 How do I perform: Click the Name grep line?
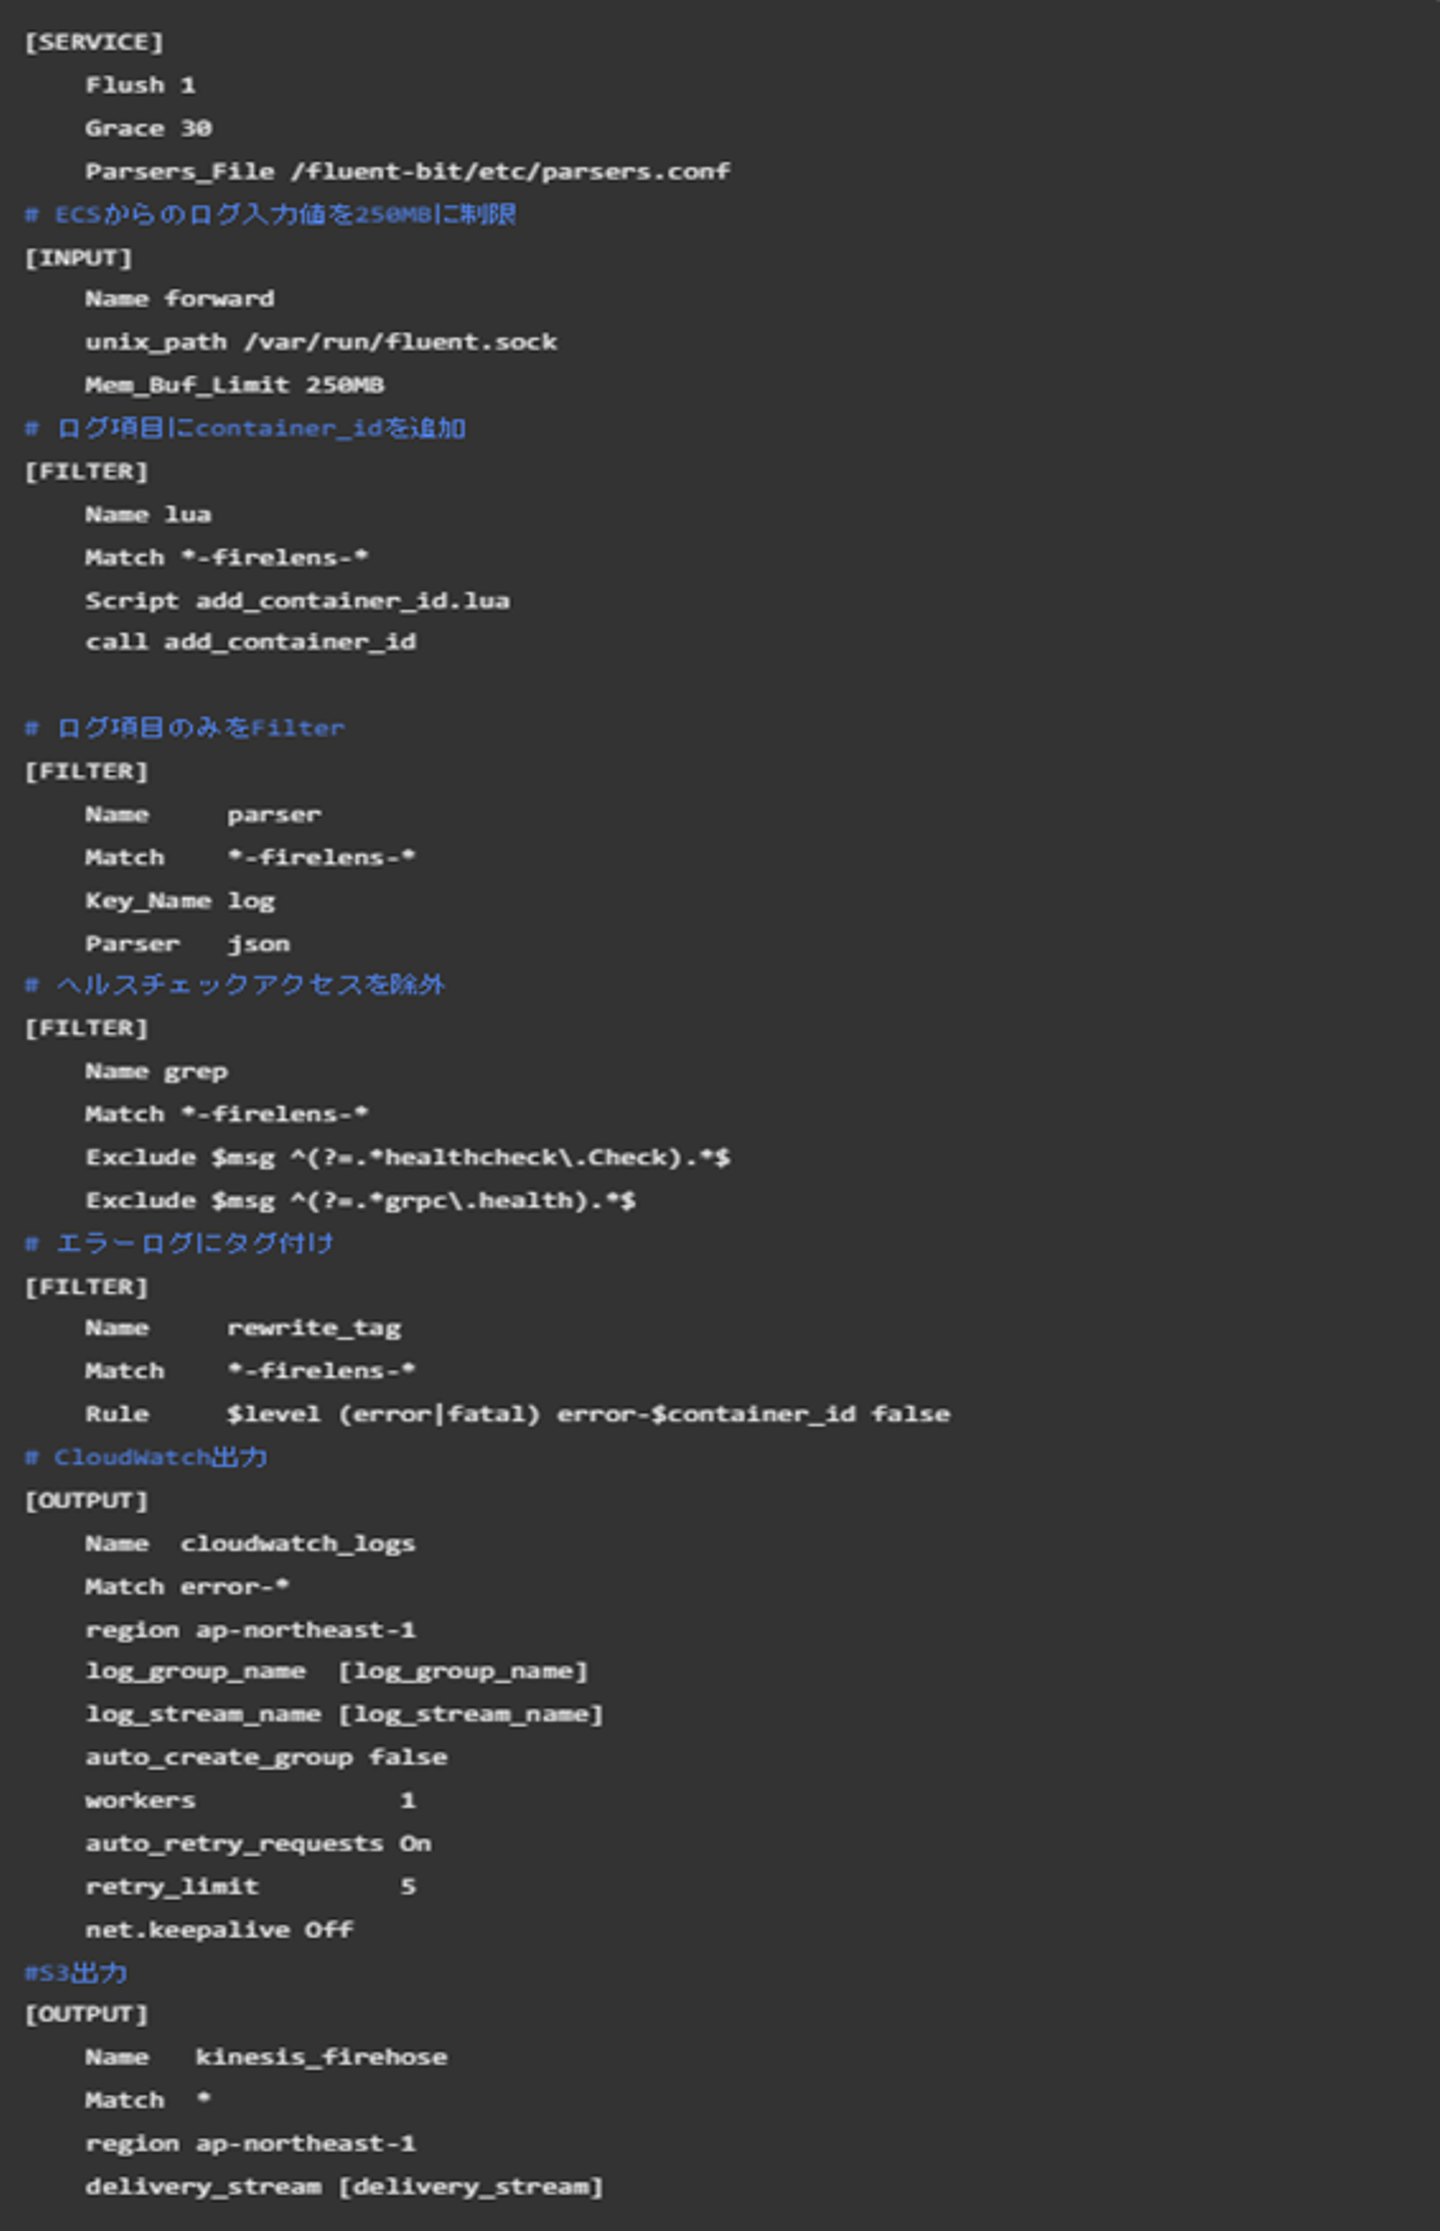tap(156, 1071)
